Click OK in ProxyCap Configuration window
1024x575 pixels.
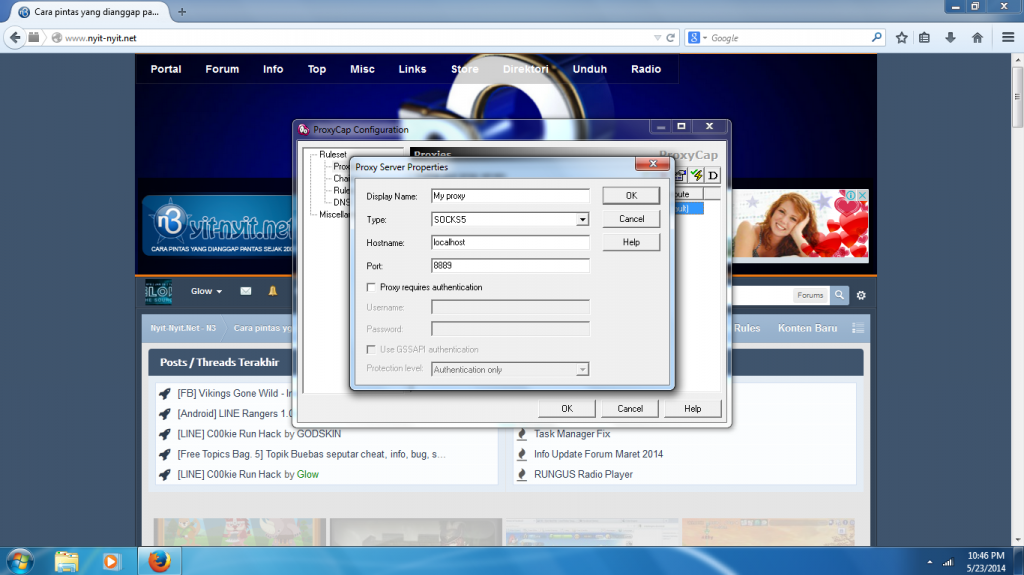click(567, 408)
